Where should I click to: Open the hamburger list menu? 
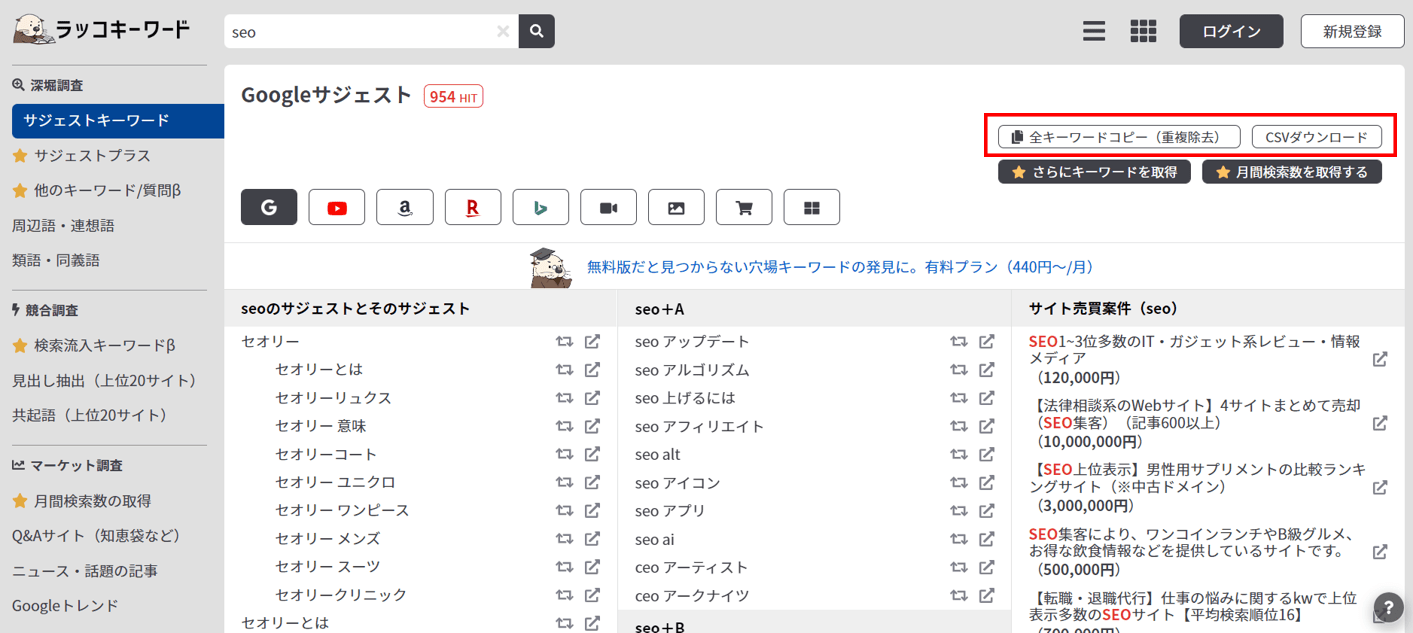coord(1094,31)
